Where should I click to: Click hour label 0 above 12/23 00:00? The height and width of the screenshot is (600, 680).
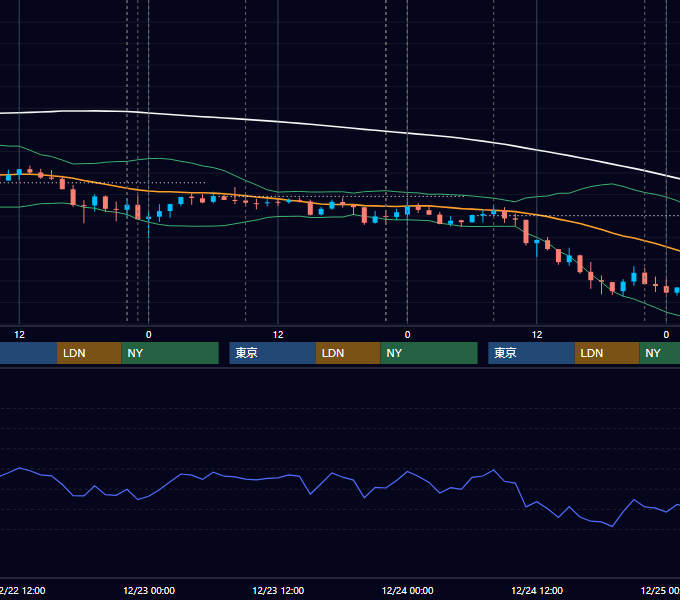[149, 335]
